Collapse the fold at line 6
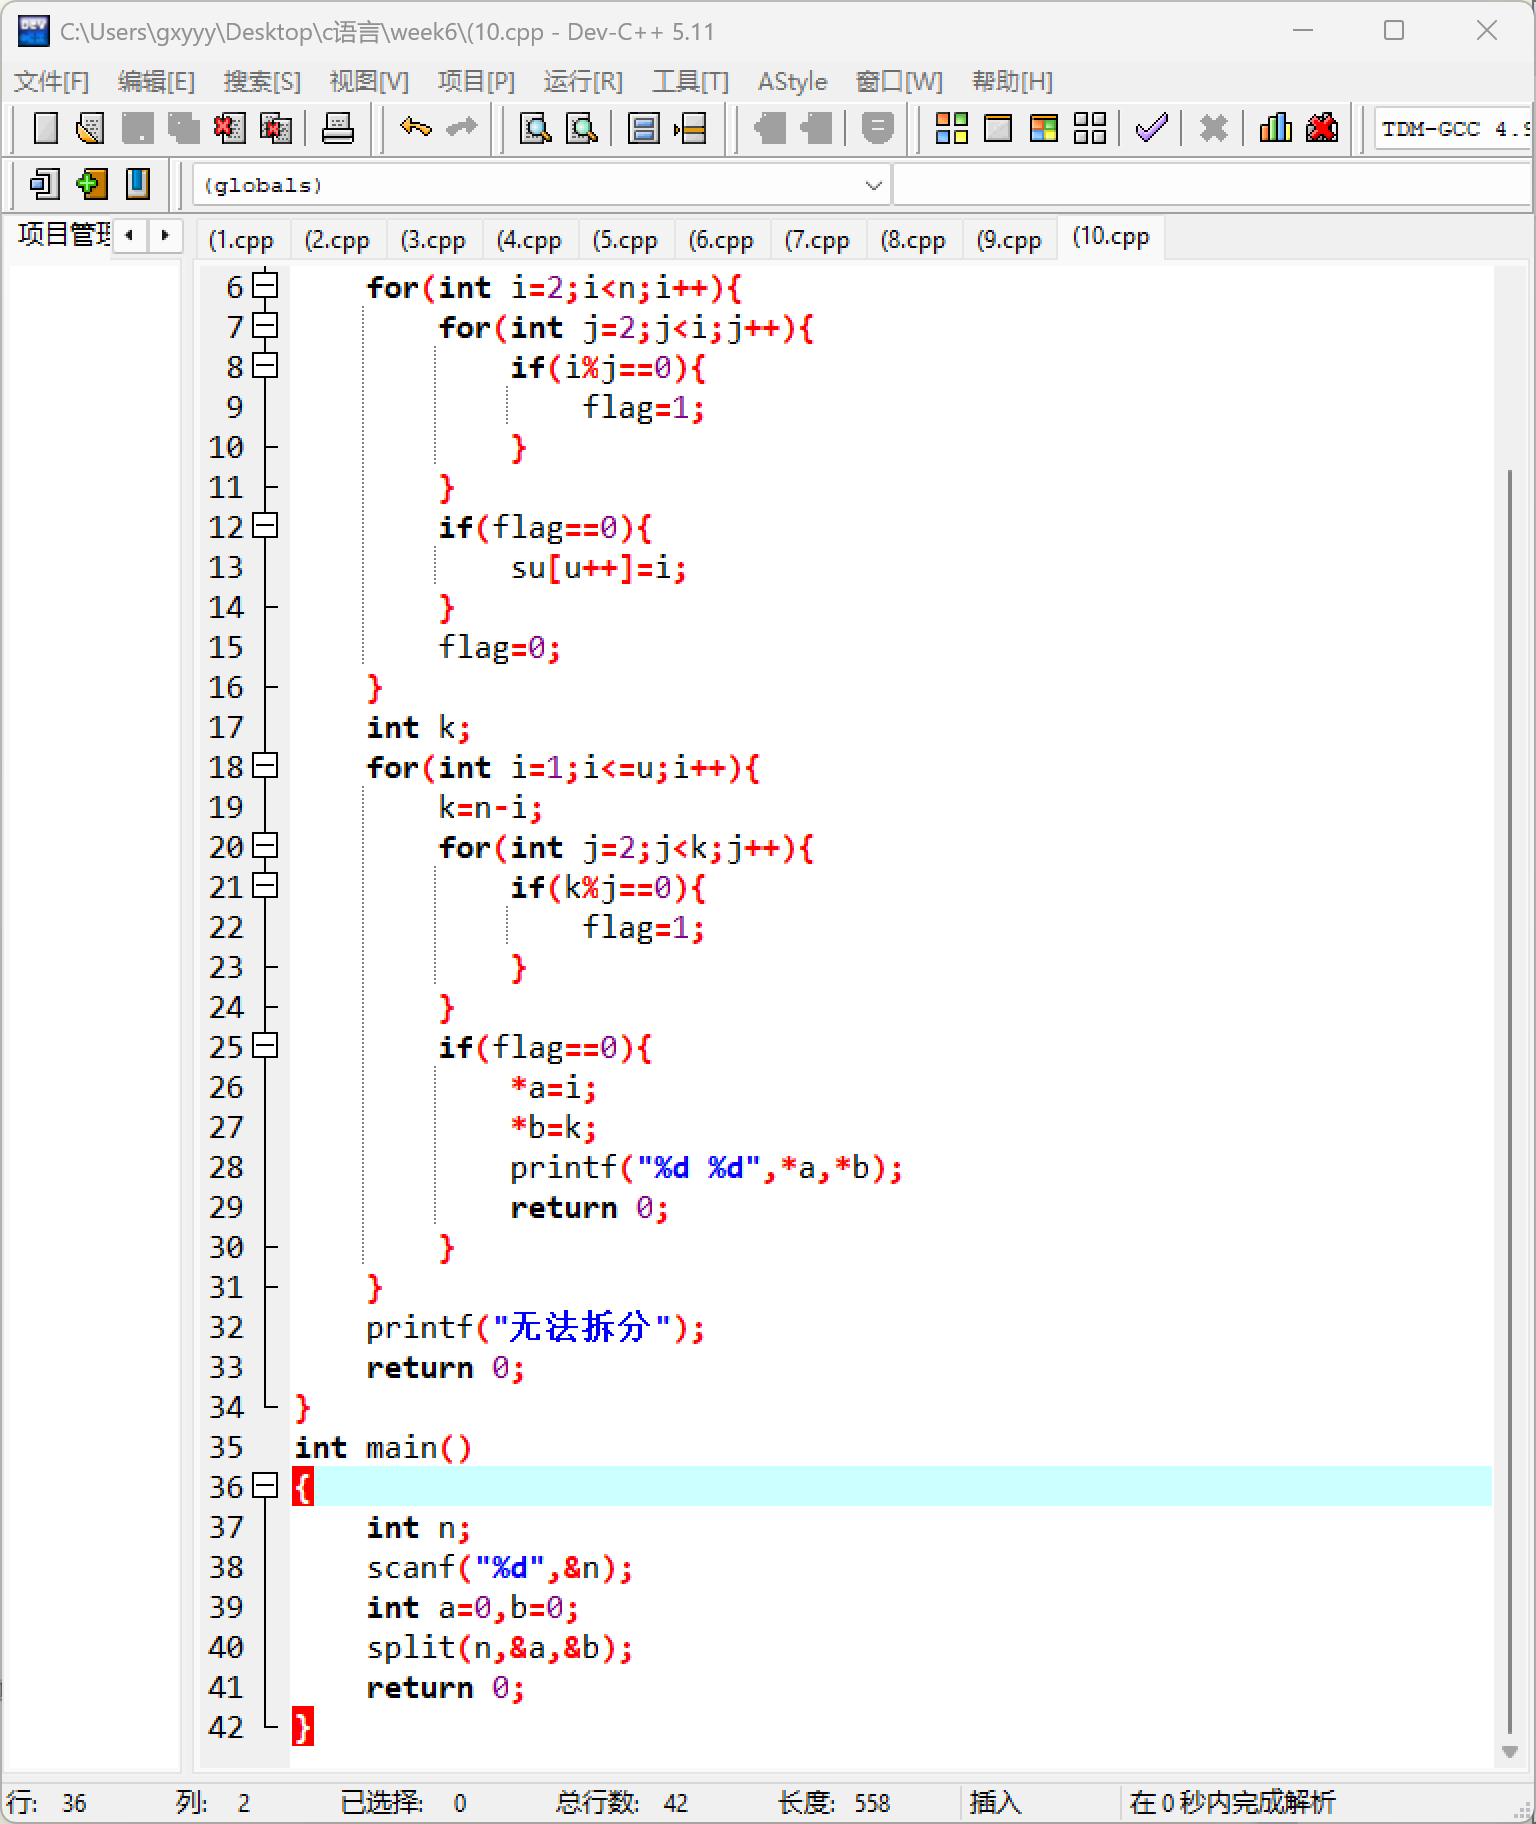1536x1824 pixels. (x=265, y=286)
